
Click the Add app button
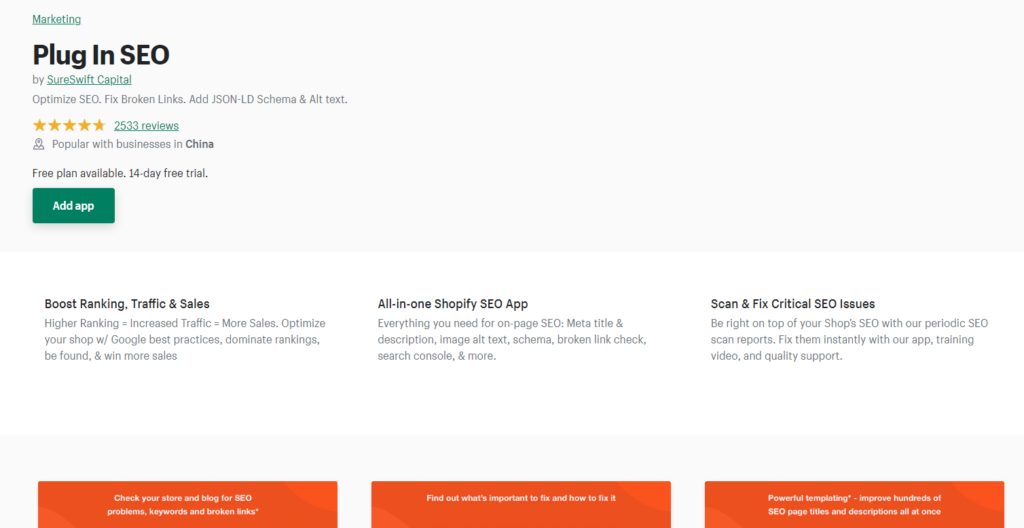click(74, 206)
